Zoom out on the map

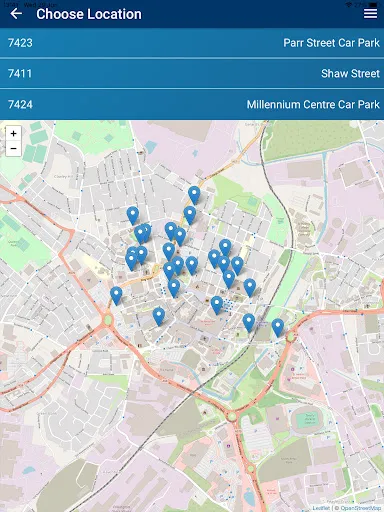[x=13, y=148]
